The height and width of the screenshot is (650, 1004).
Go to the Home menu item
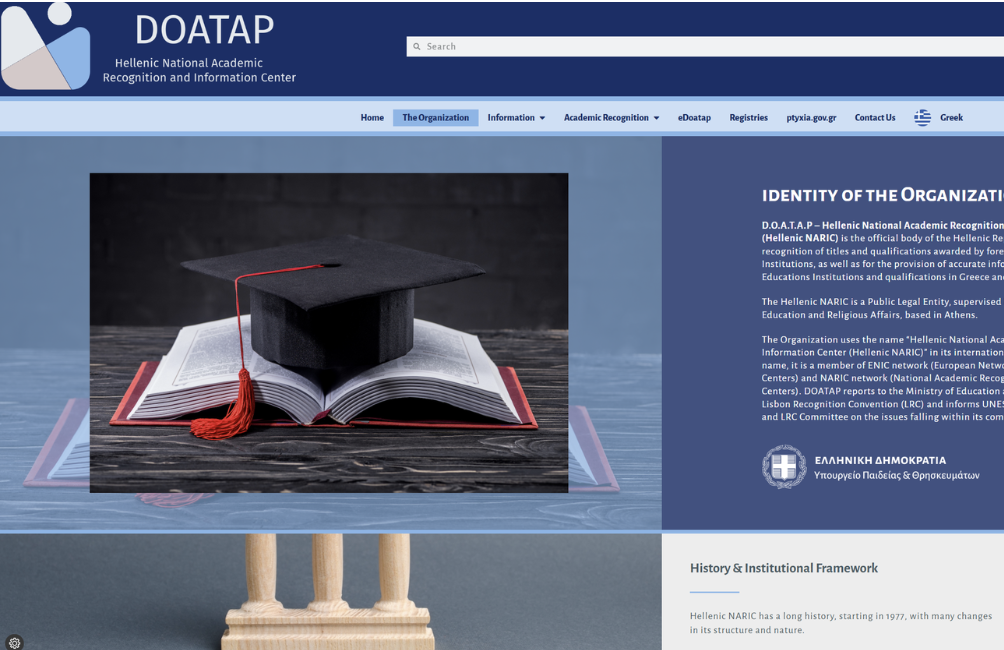372,118
